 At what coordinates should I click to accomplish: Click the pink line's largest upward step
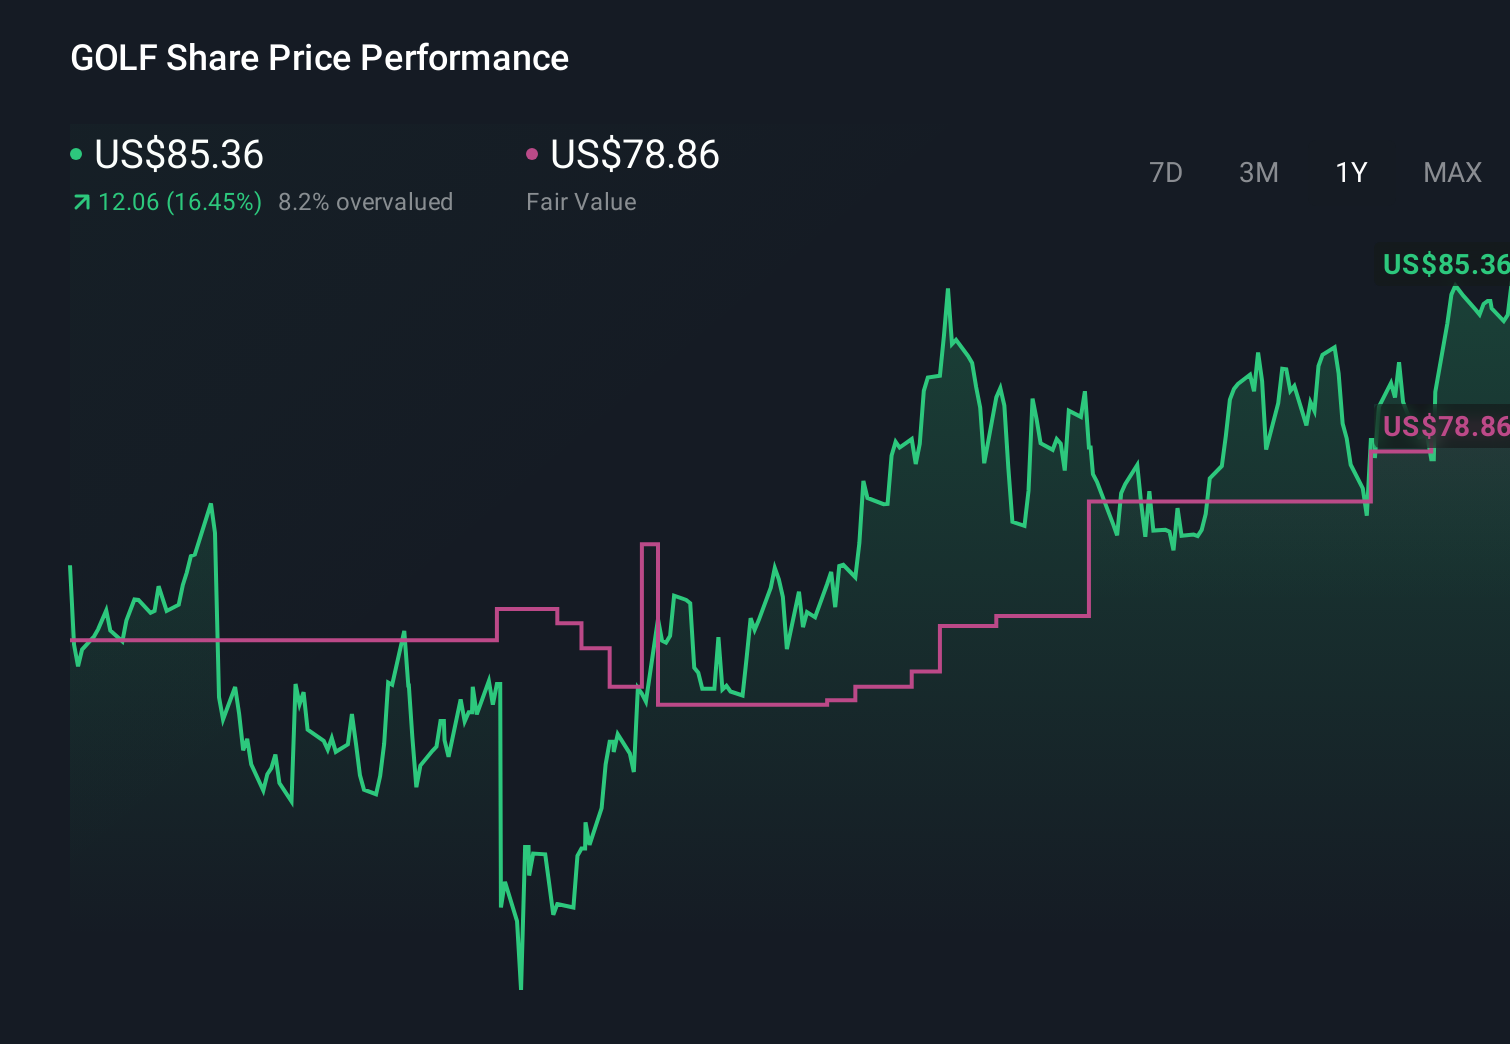tap(1089, 558)
